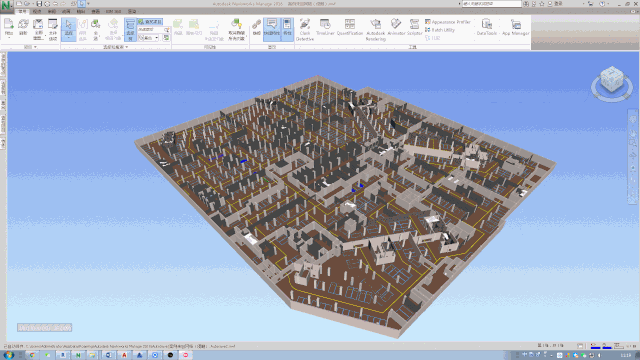Image resolution: width=640 pixels, height=360 pixels.
Task: Open the Navisworks application menu button
Action: pos(6,7)
